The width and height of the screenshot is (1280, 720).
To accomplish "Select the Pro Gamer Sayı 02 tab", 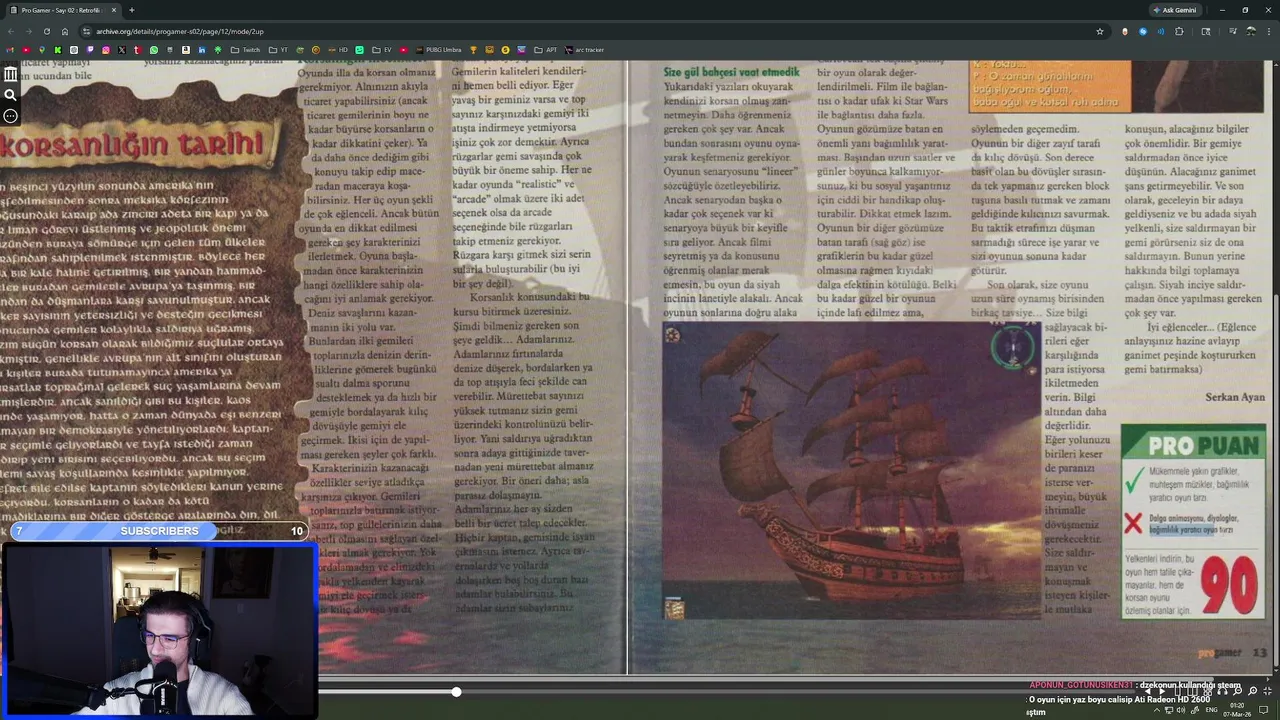I will (62, 10).
